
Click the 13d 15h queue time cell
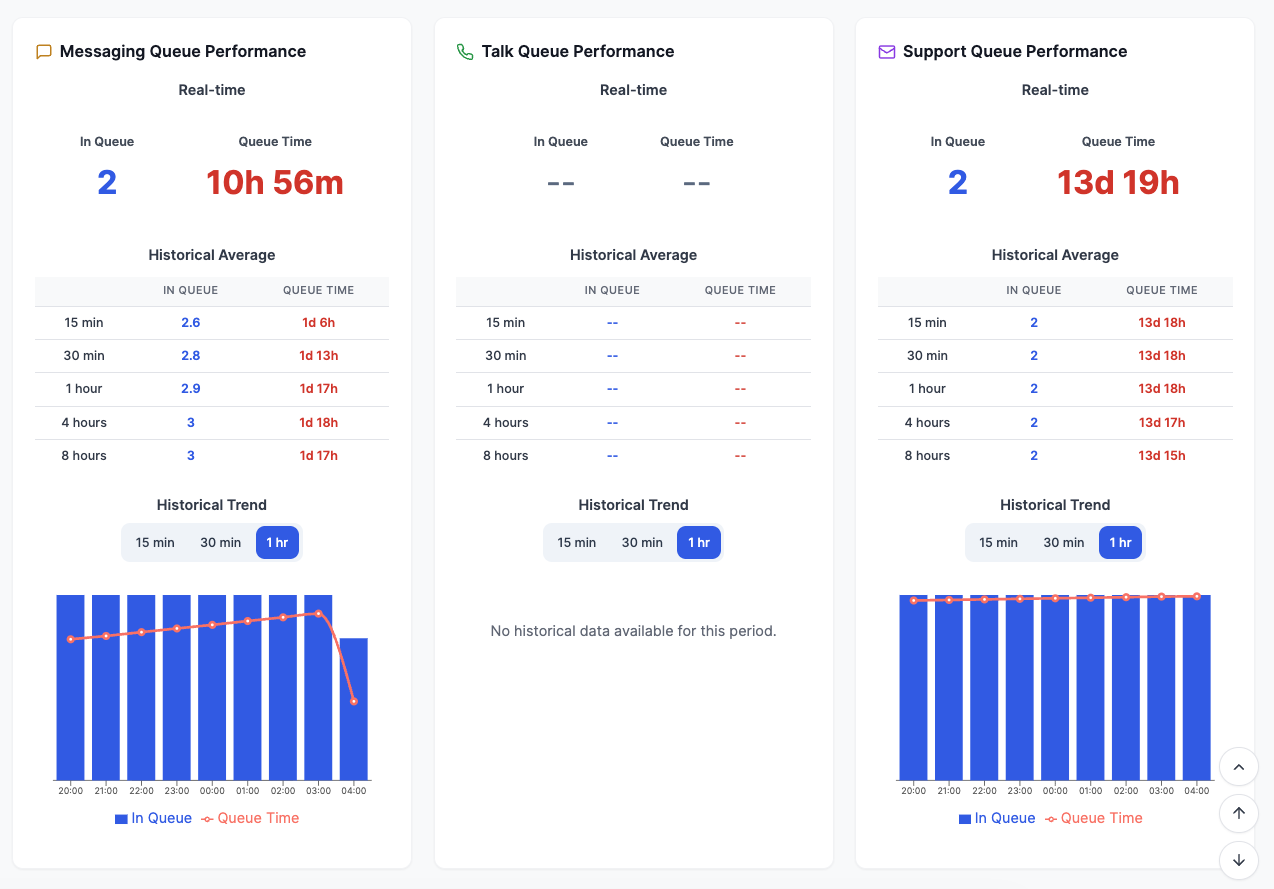(x=1162, y=456)
